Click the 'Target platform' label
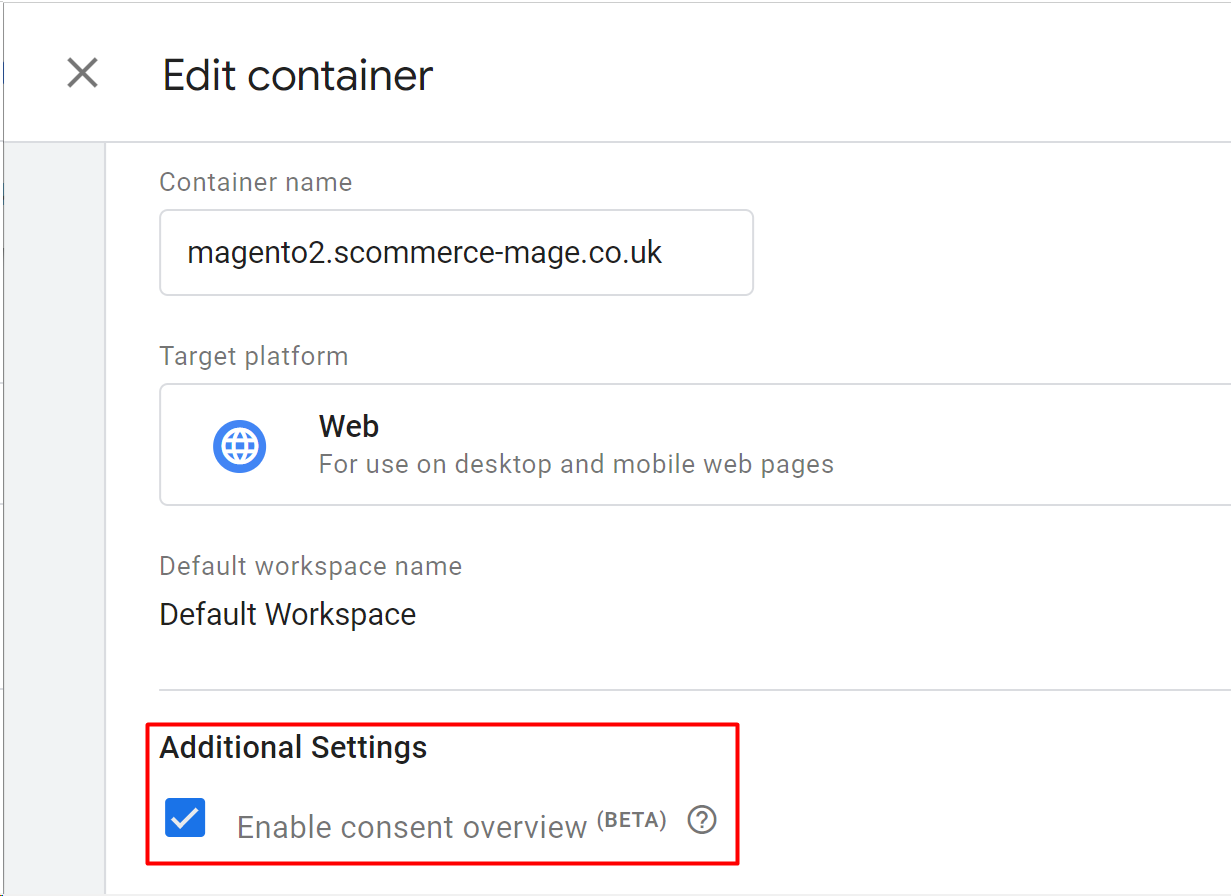Viewport: 1231px width, 896px height. pyautogui.click(x=253, y=356)
